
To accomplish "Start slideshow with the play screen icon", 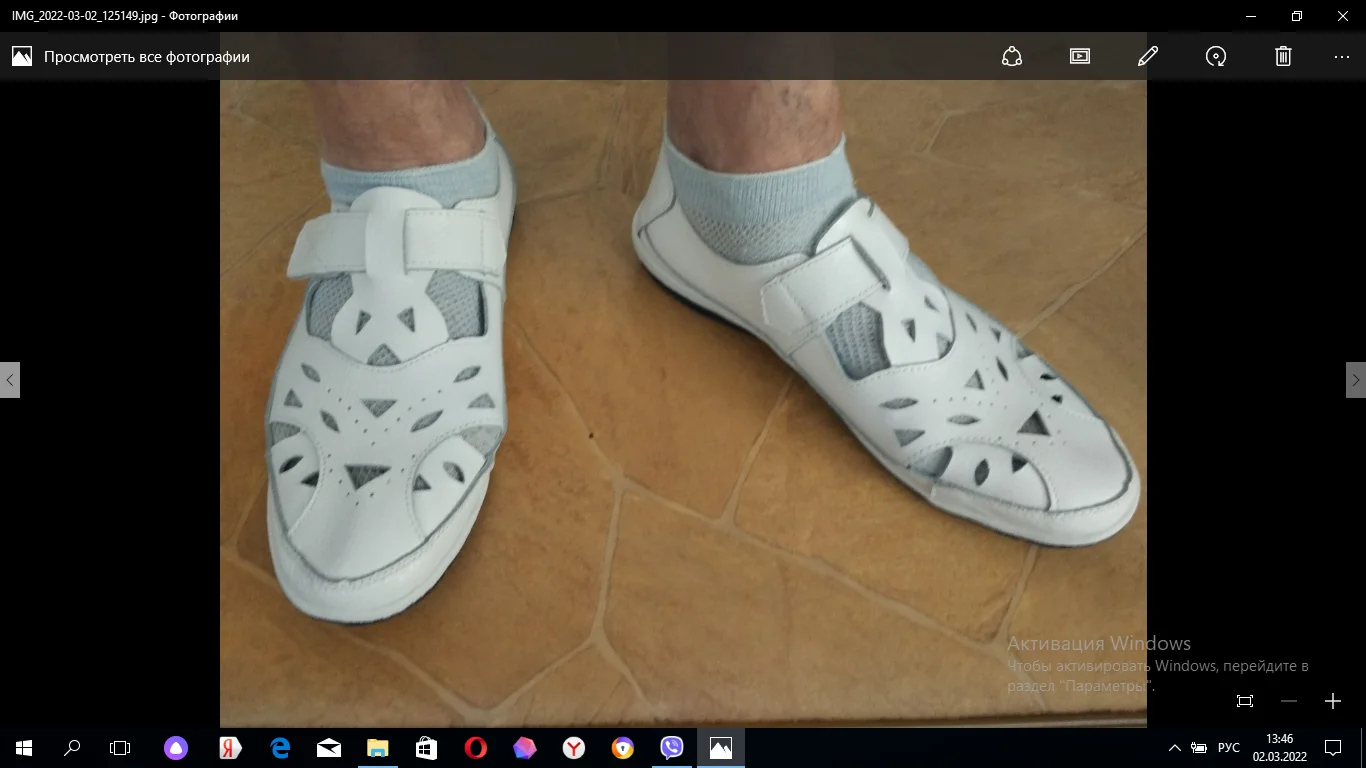I will 1080,56.
